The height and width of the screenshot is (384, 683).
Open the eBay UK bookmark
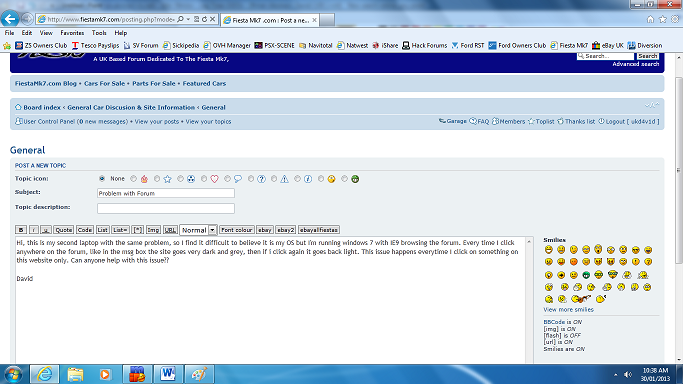[608, 45]
